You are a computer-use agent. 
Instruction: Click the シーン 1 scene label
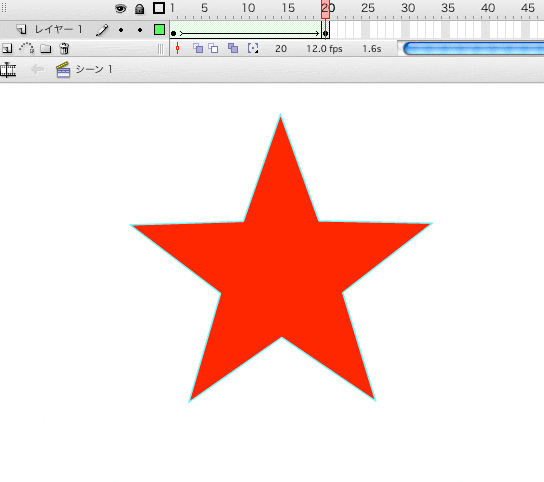(94, 69)
